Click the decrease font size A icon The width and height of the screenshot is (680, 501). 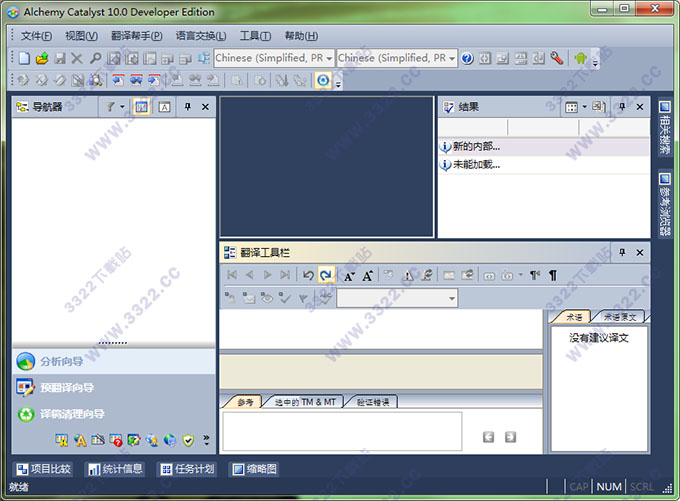point(349,275)
